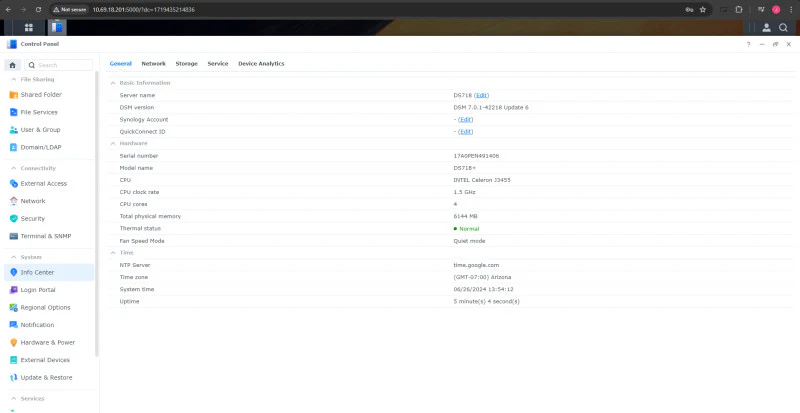800x413 pixels.
Task: Open the Security section
Action: pyautogui.click(x=28, y=218)
